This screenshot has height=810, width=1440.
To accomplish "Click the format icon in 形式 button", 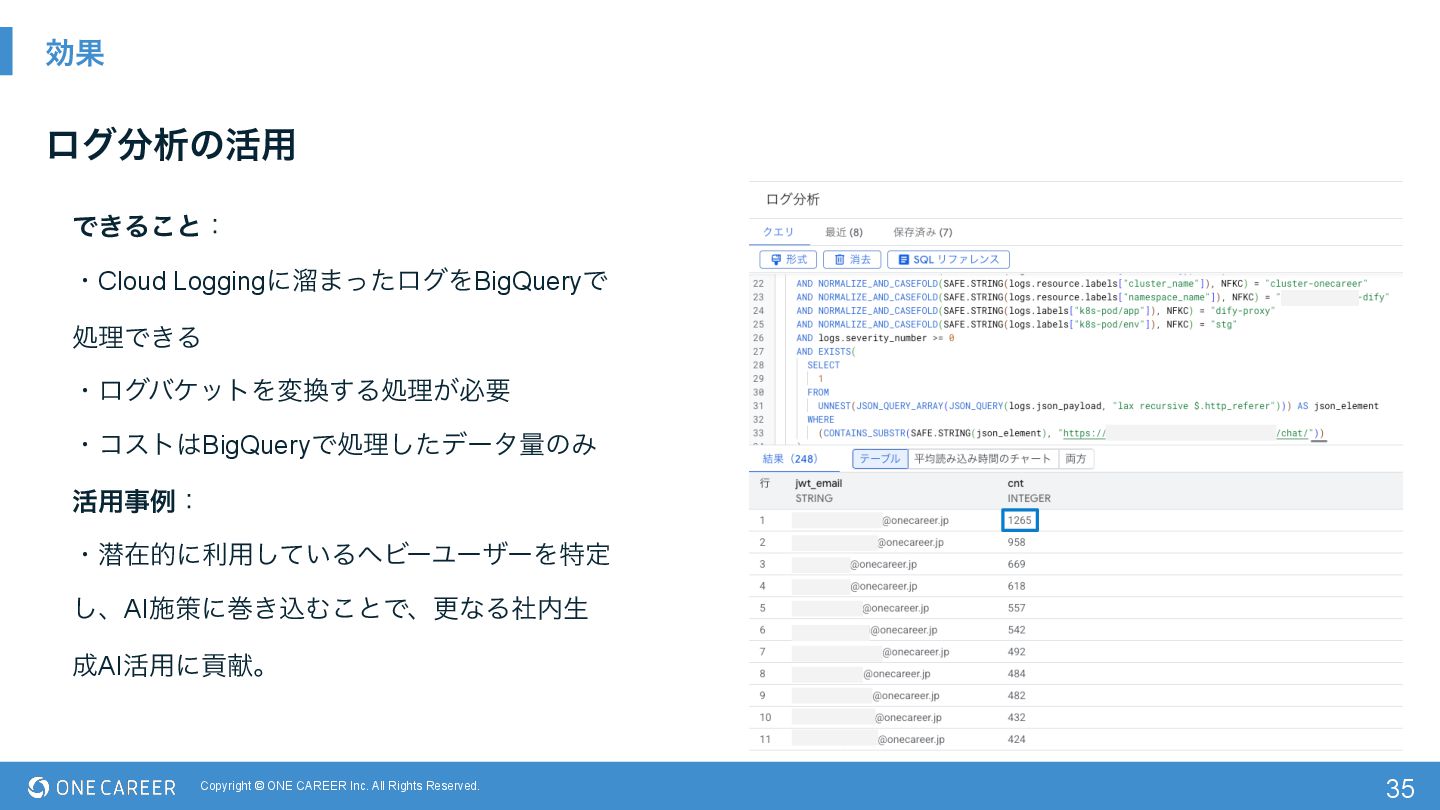I will point(775,259).
